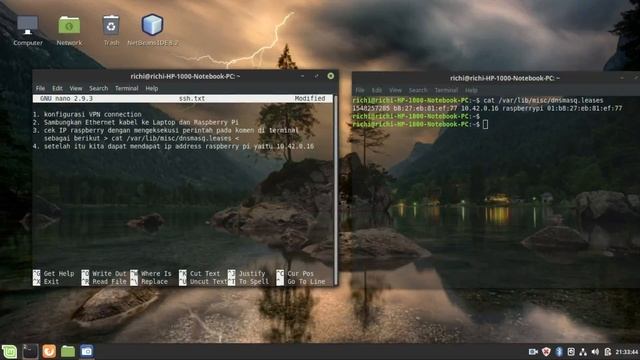Open View menu in nano terminal window
The height and width of the screenshot is (360, 640).
pyautogui.click(x=76, y=88)
